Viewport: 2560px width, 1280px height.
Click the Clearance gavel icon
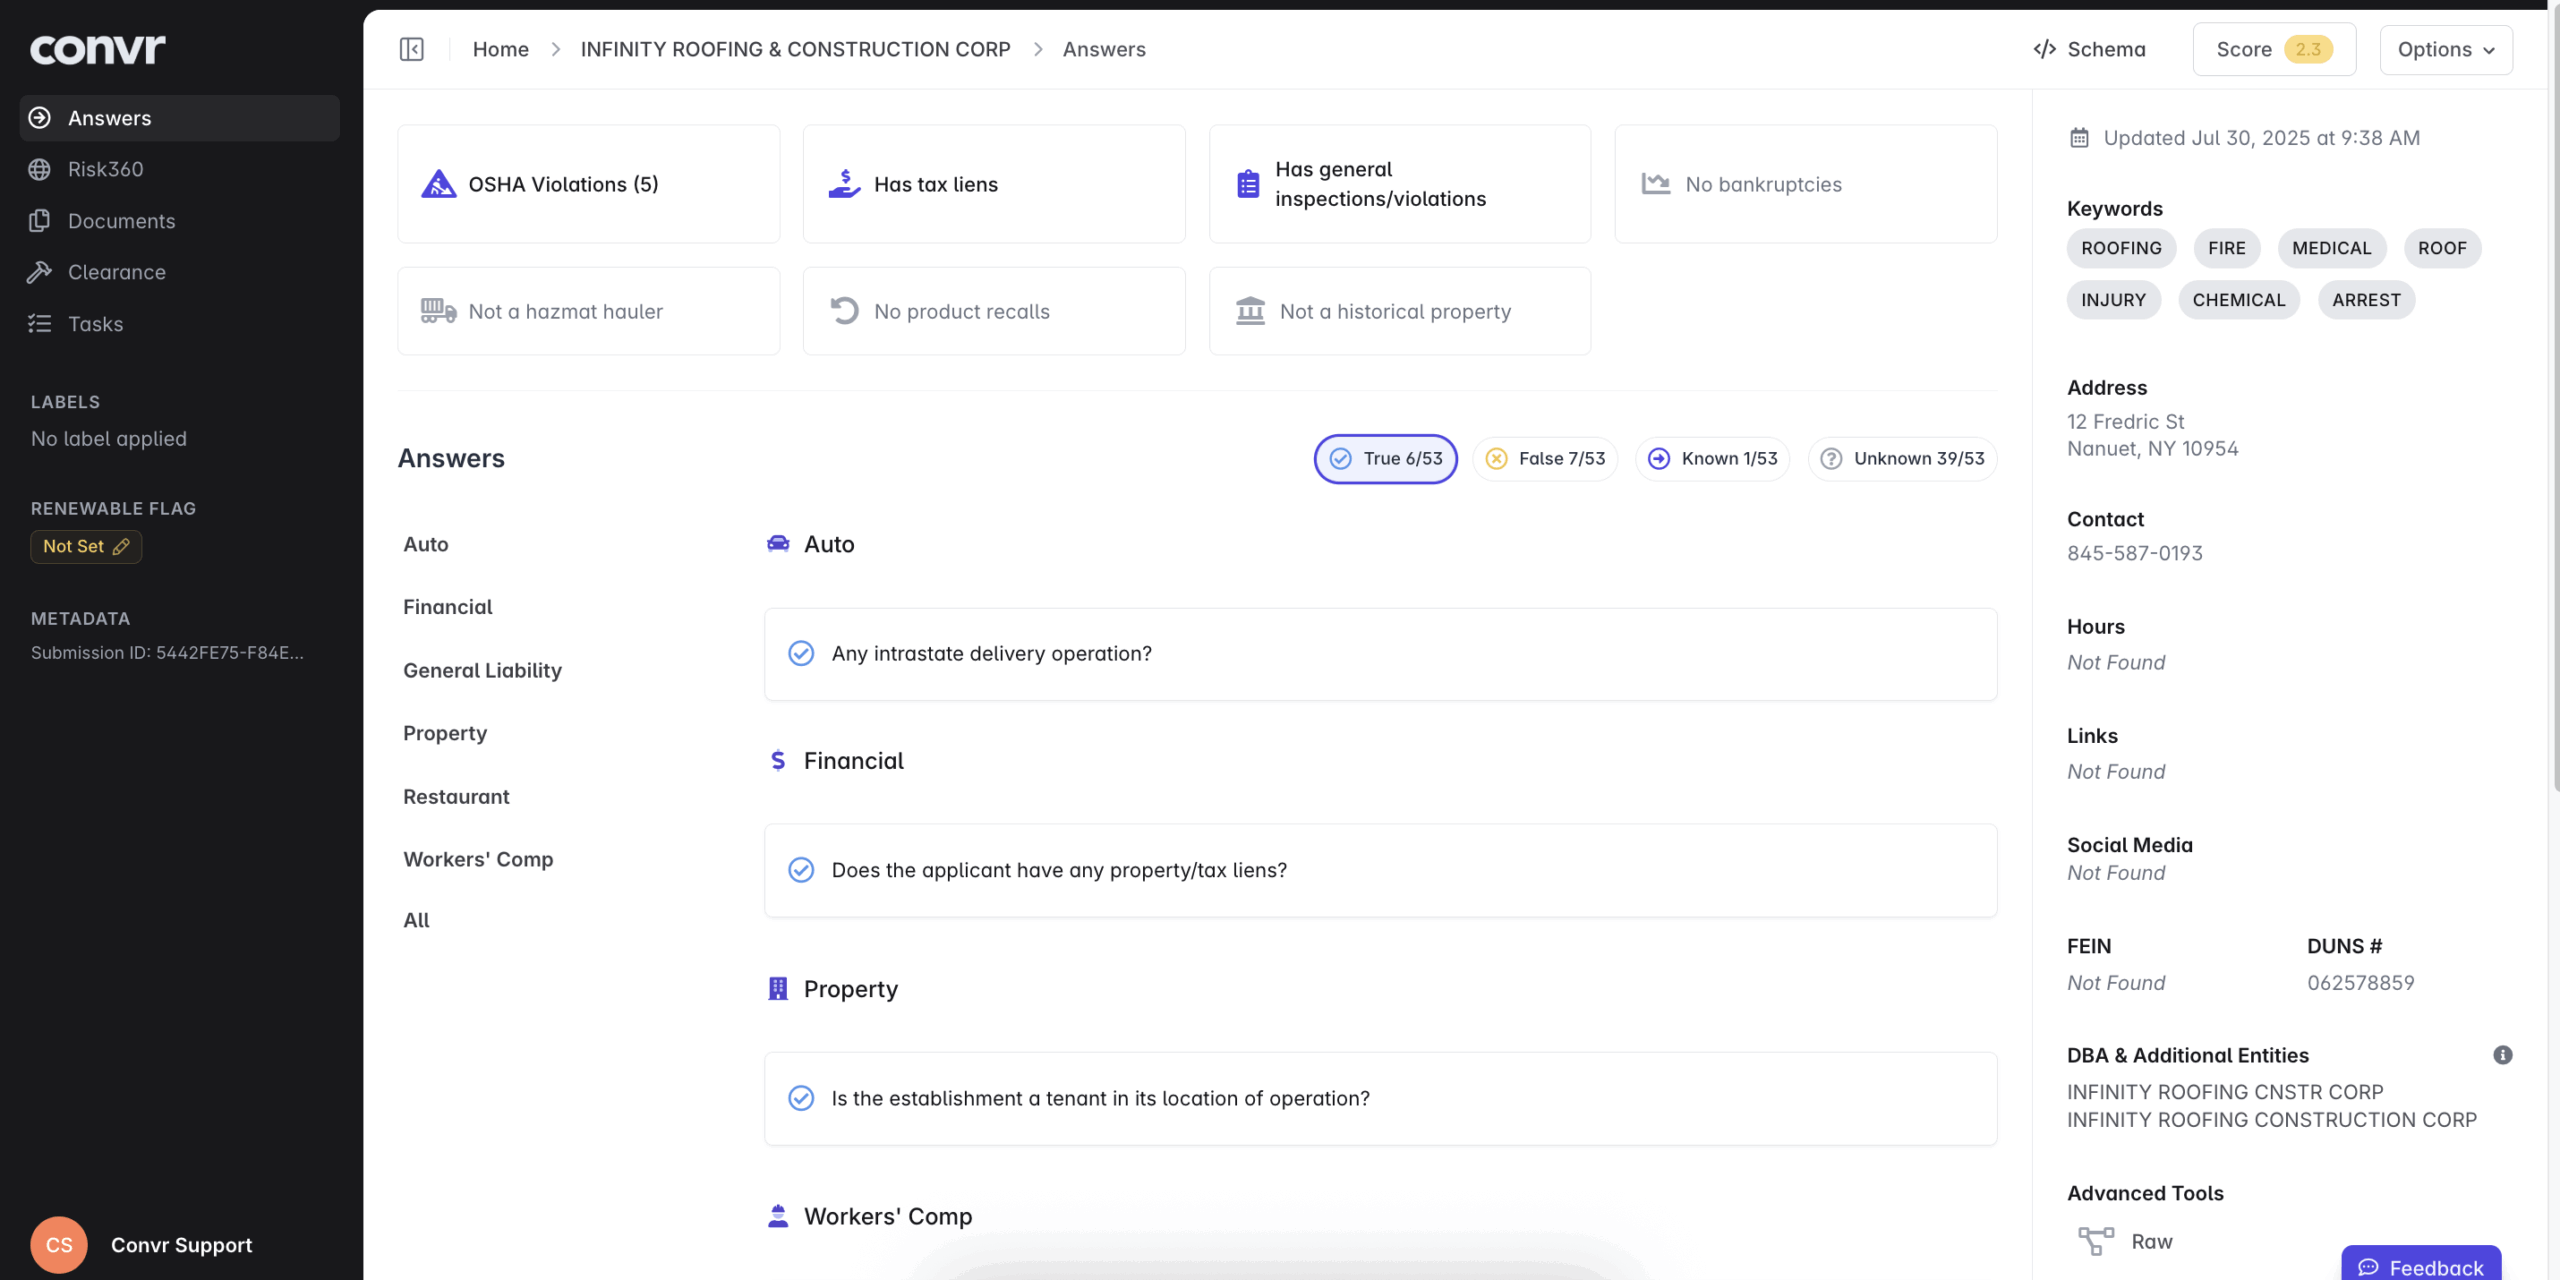(x=40, y=272)
